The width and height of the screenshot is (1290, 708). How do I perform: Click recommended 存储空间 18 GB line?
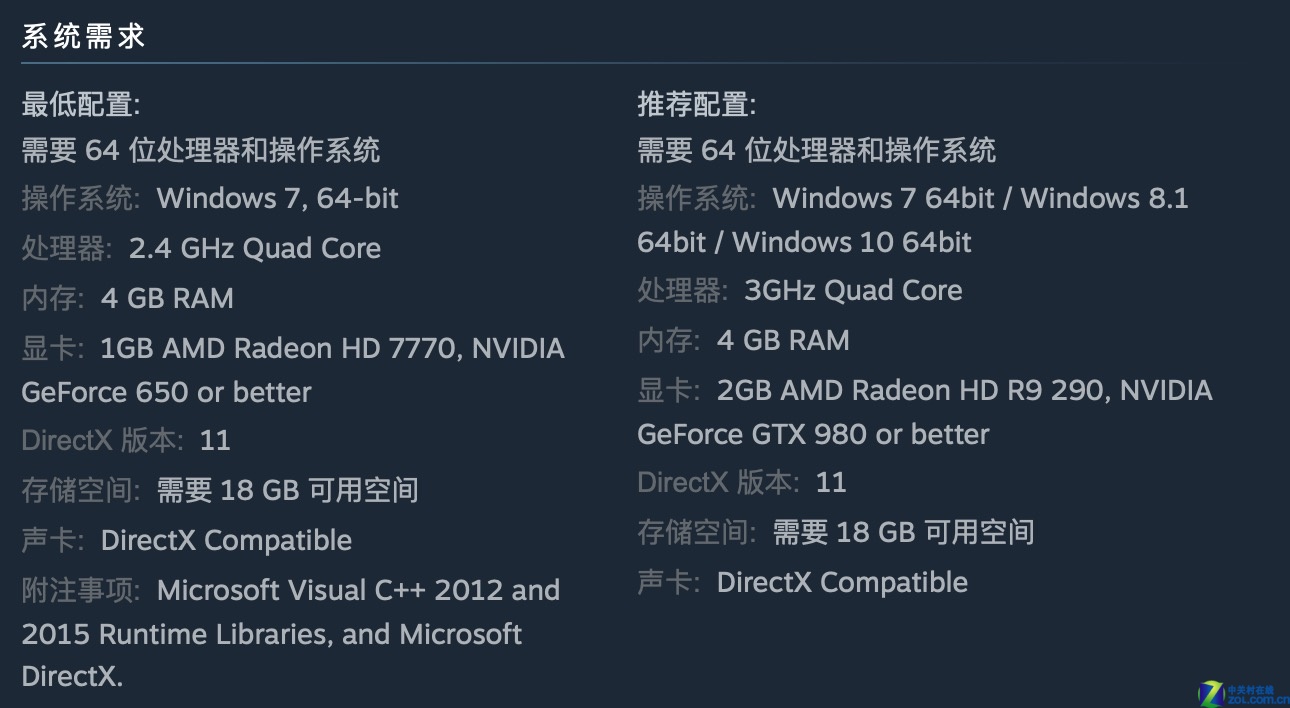(x=836, y=532)
